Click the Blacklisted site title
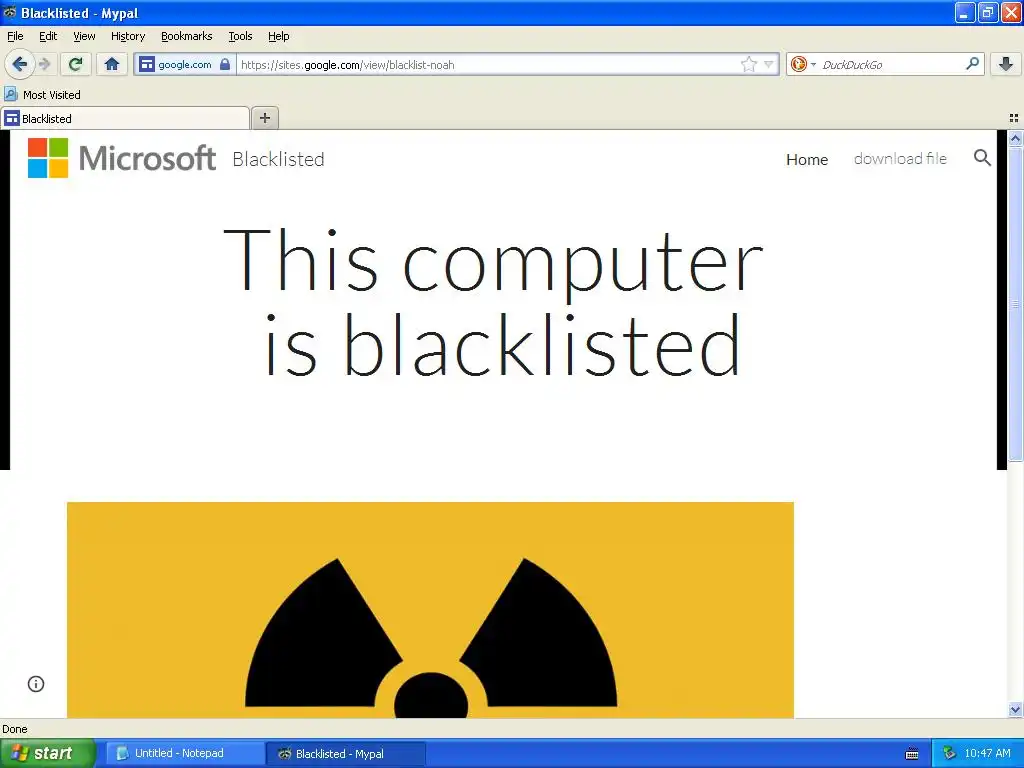Screen dimensions: 1024x768 (x=278, y=159)
